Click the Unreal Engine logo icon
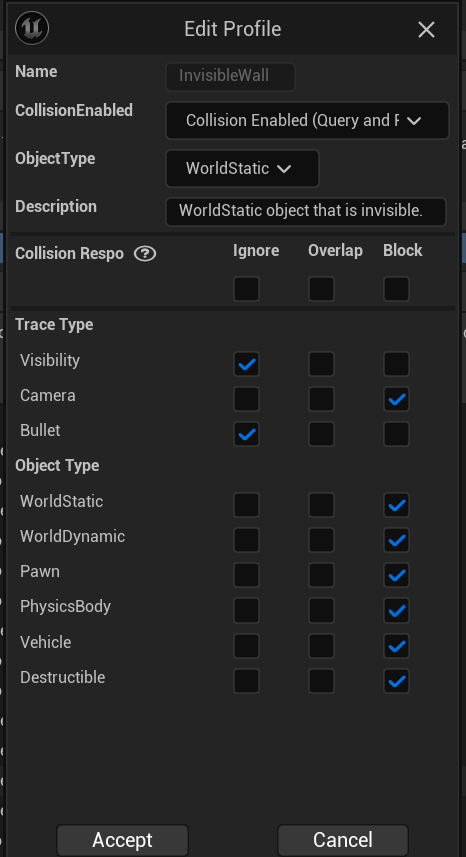Image resolution: width=466 pixels, height=857 pixels. coord(32,28)
